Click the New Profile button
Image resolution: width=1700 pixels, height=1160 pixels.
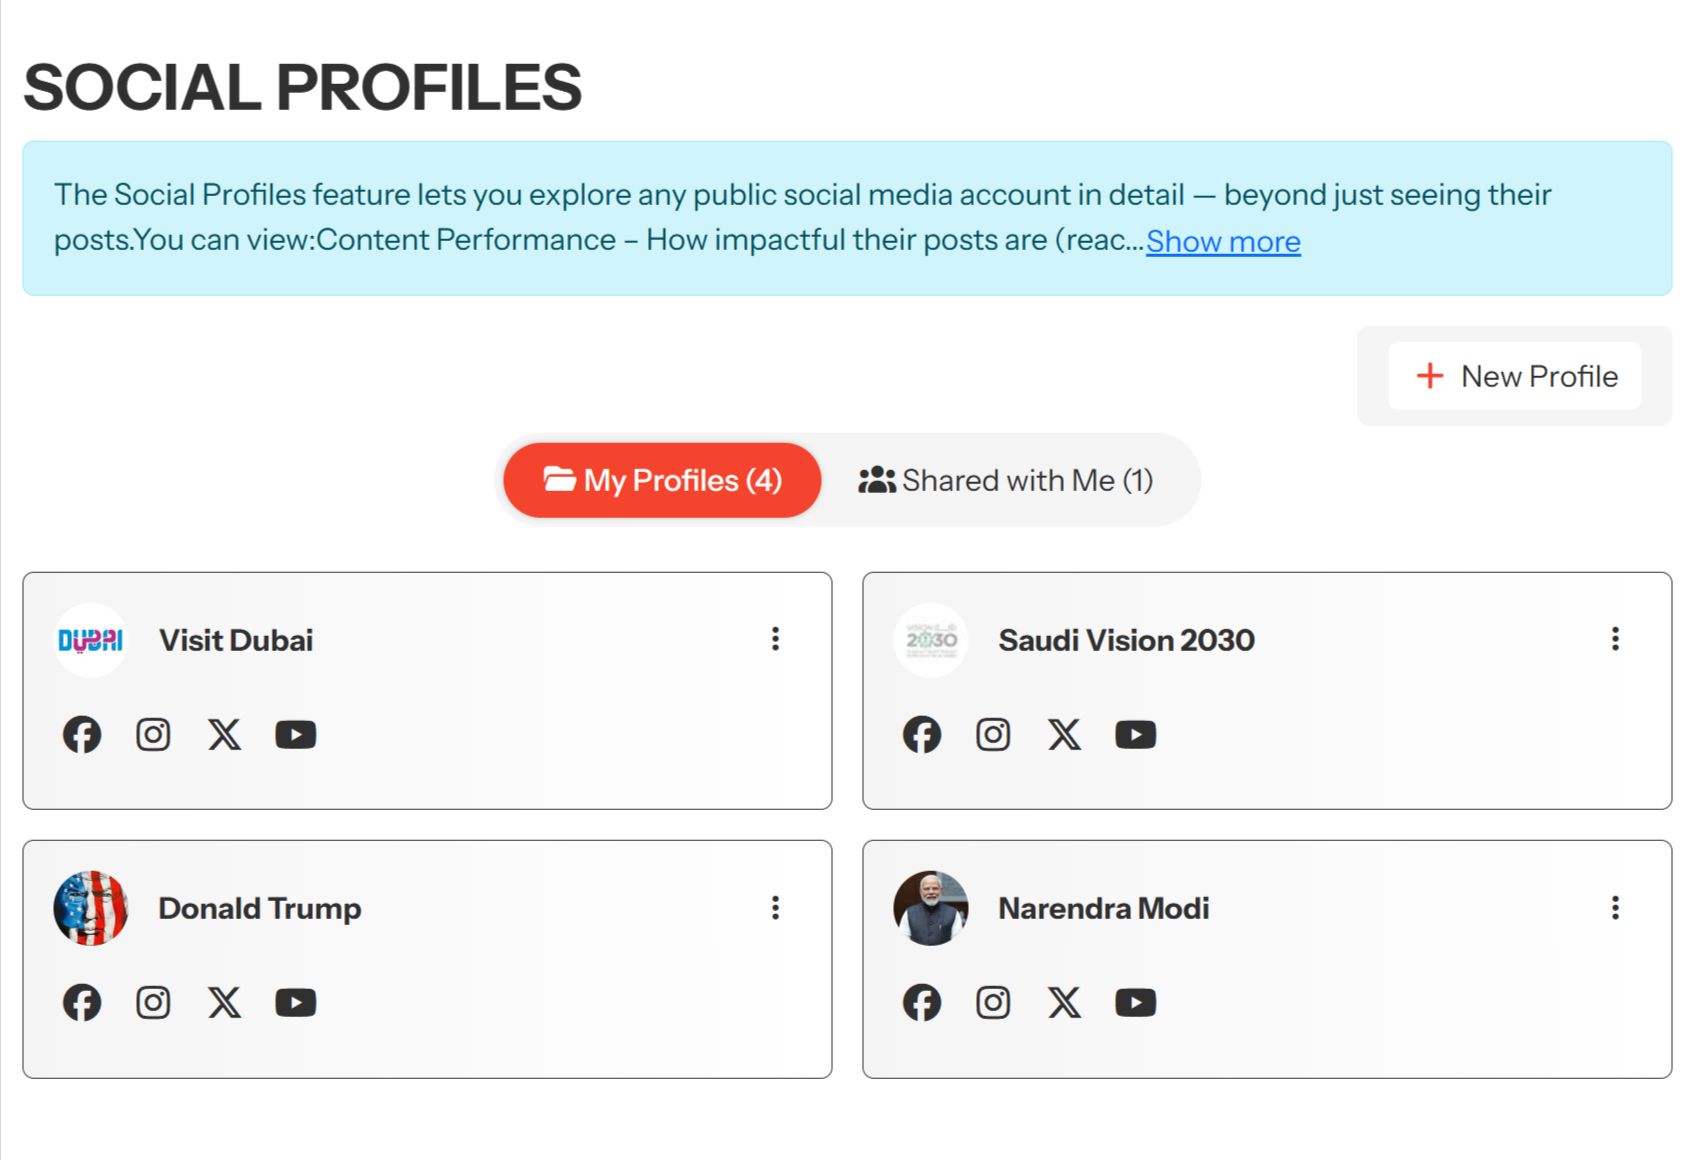[1515, 376]
